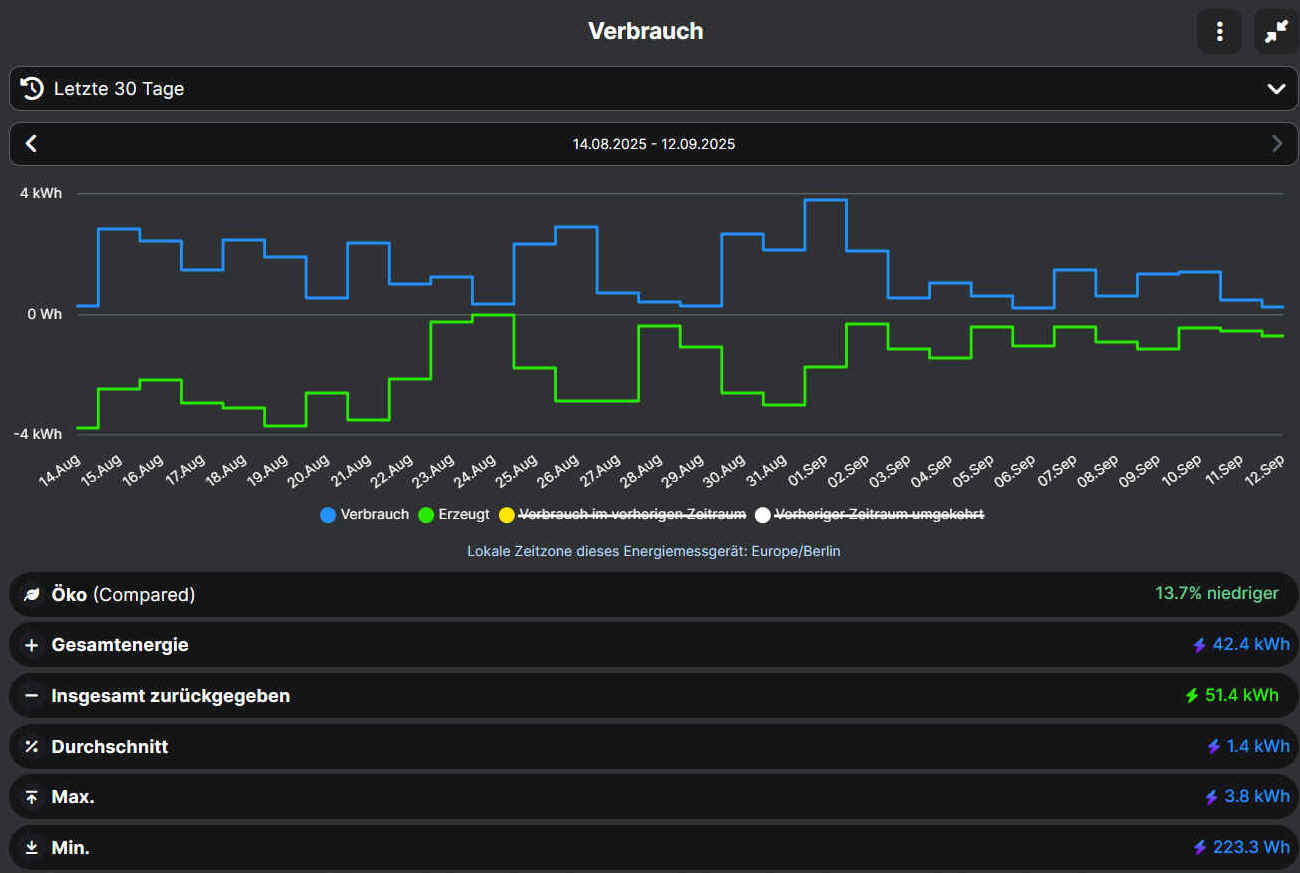1300x873 pixels.
Task: Go to previous date range arrow
Action: pyautogui.click(x=31, y=144)
